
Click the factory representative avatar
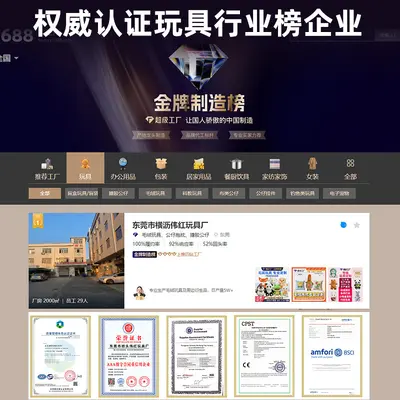tap(139, 293)
